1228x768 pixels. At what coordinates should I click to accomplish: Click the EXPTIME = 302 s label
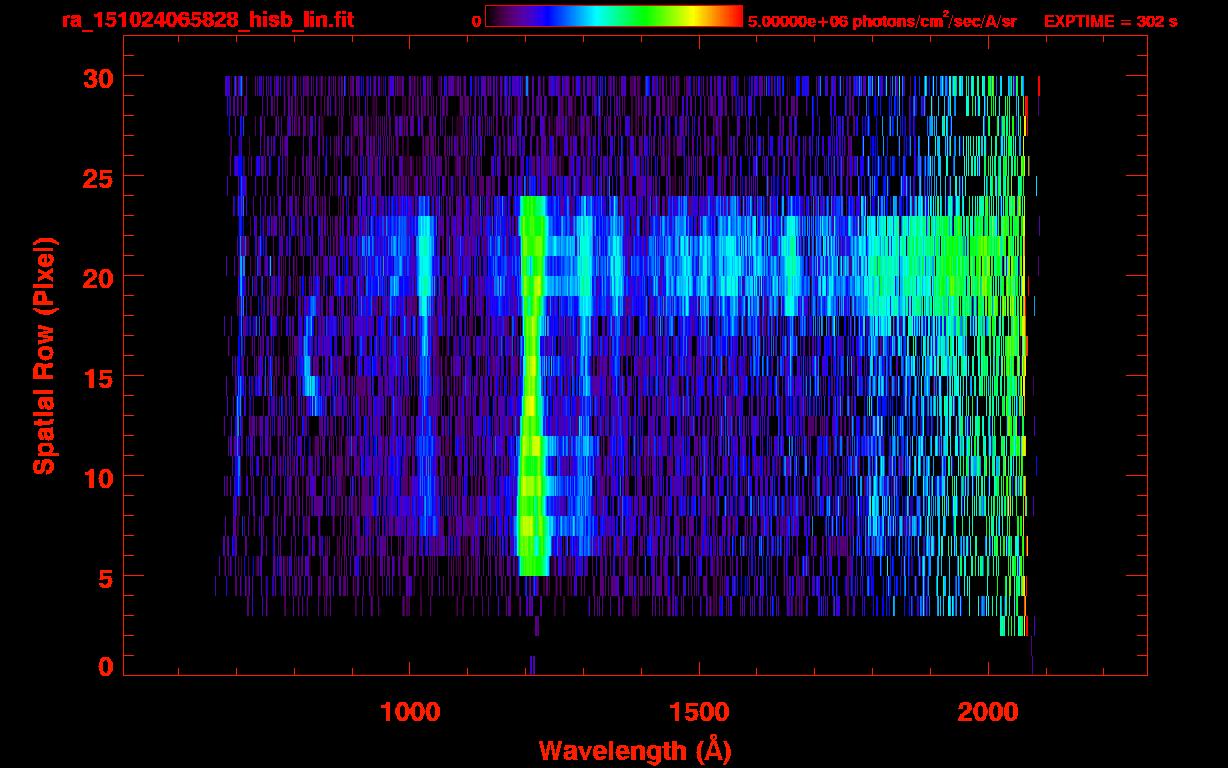(1110, 21)
